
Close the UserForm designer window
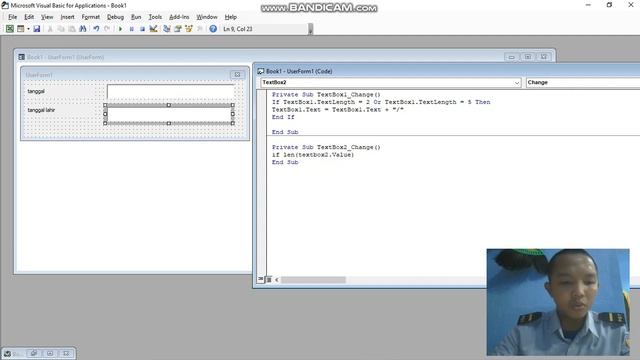click(x=544, y=57)
